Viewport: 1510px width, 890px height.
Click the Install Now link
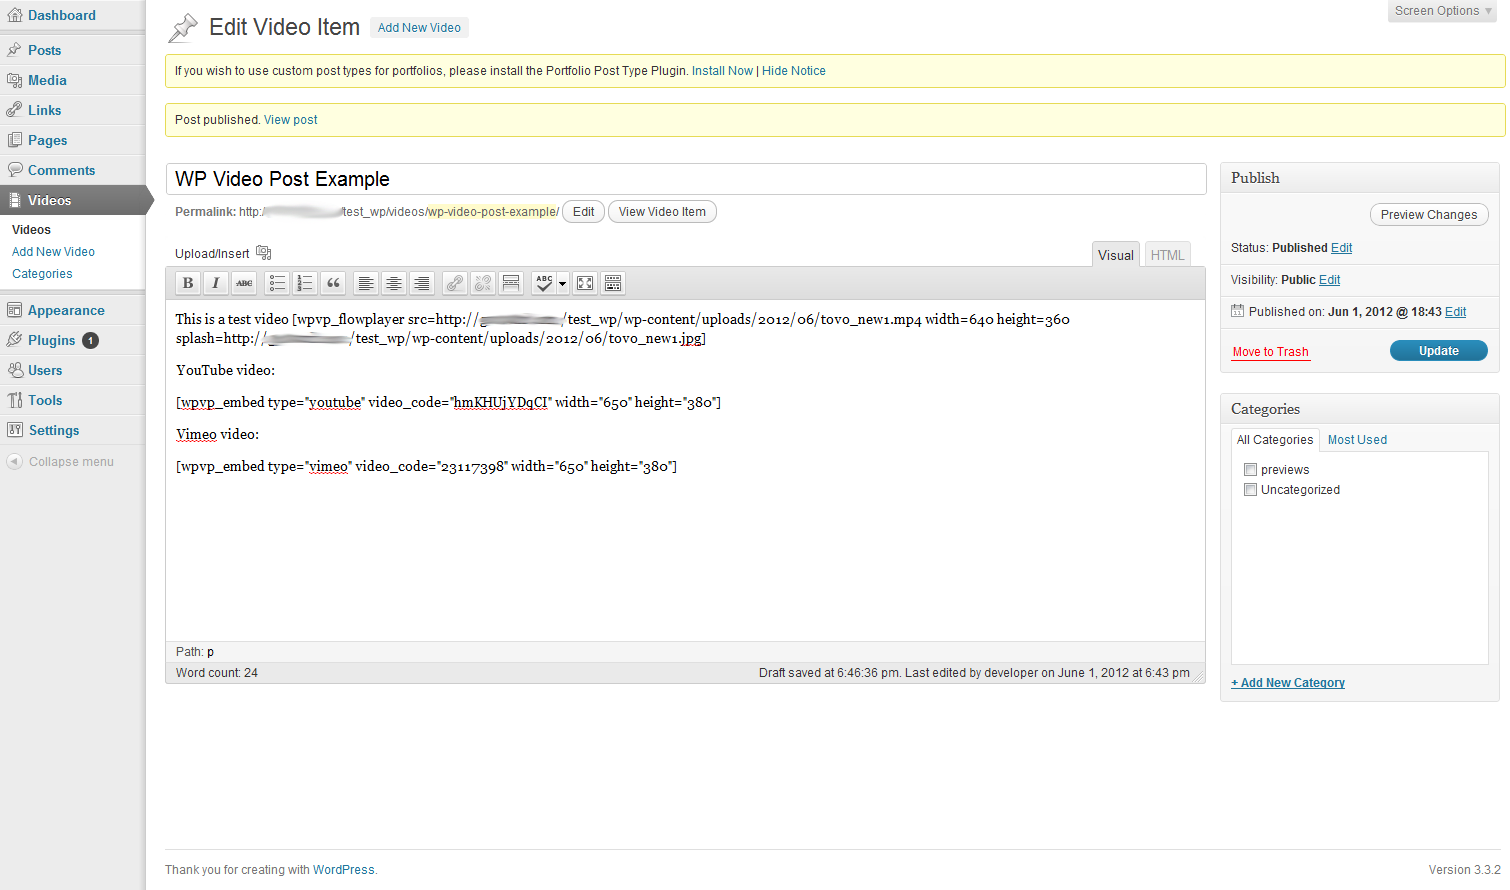pyautogui.click(x=722, y=71)
